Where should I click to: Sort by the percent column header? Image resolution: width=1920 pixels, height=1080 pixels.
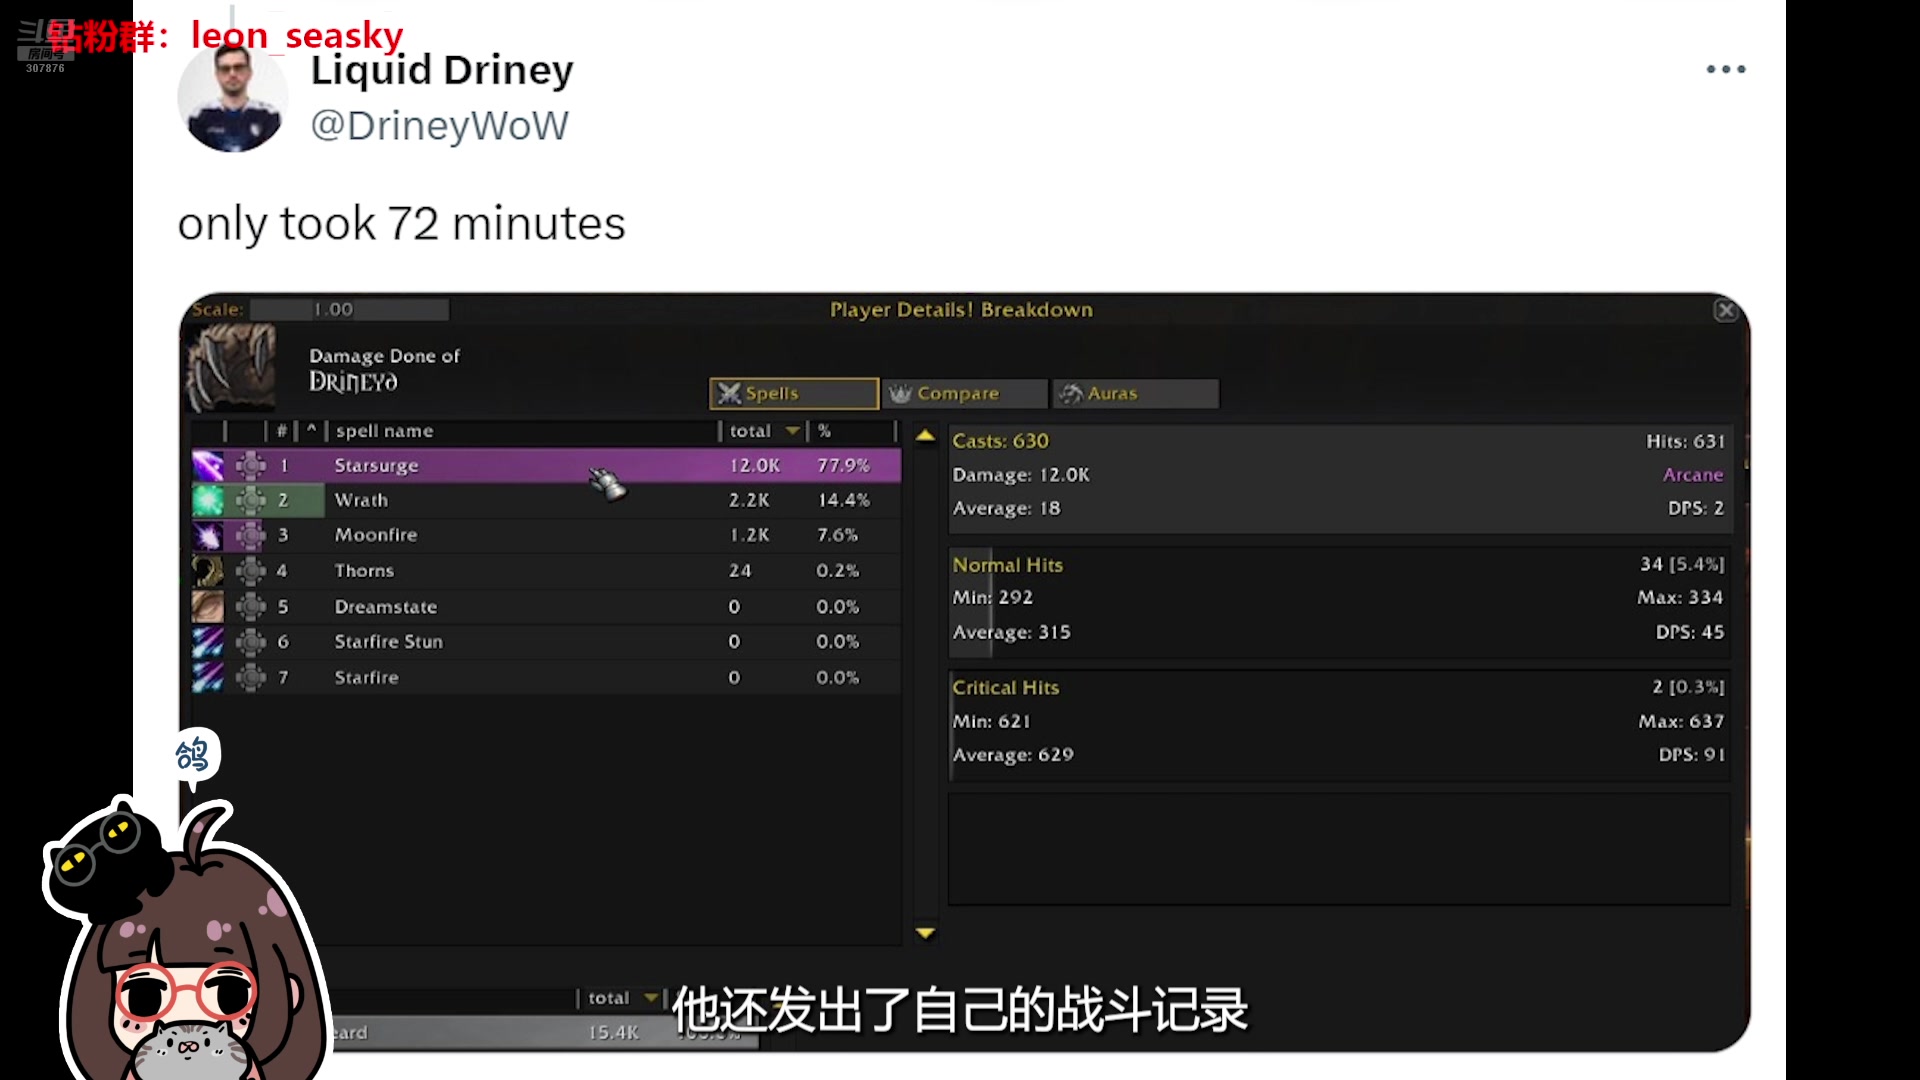pos(825,431)
